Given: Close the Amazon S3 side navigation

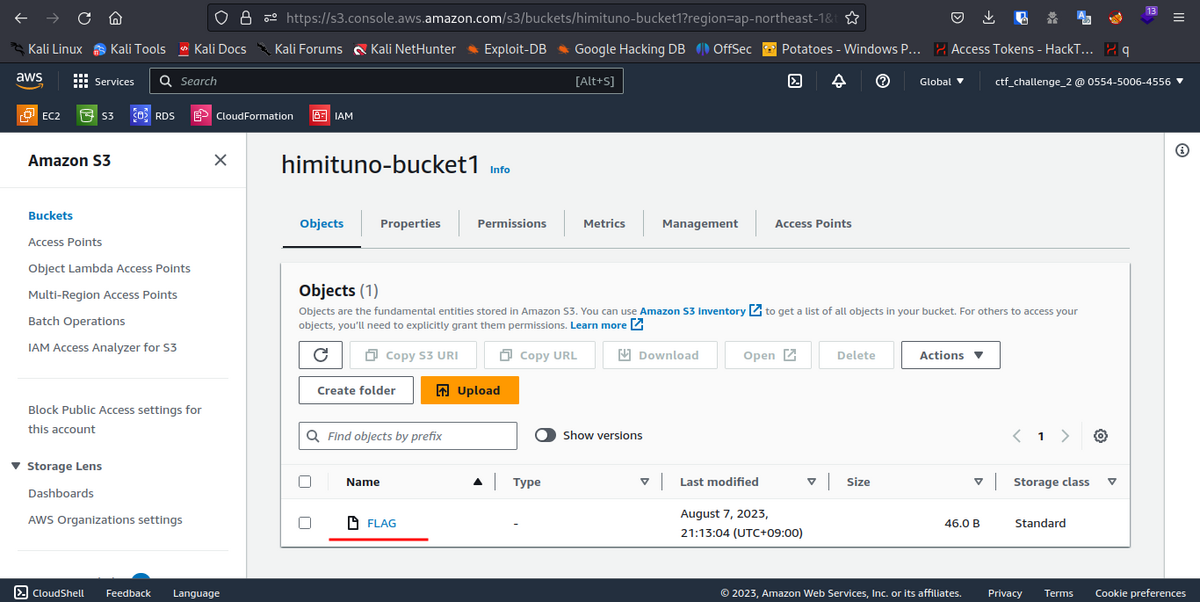Looking at the screenshot, I should point(220,160).
